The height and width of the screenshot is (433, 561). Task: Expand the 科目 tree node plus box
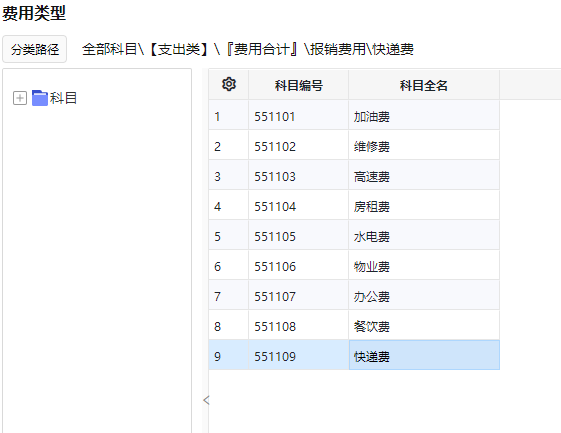pos(20,98)
